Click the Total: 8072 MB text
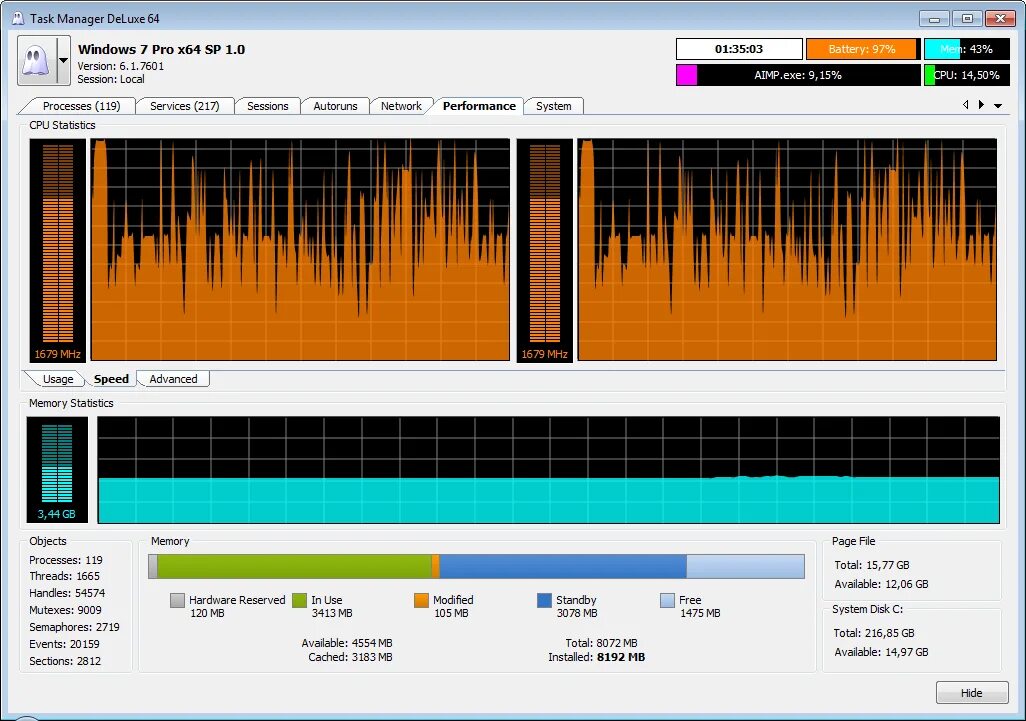Image resolution: width=1026 pixels, height=721 pixels. [x=601, y=643]
